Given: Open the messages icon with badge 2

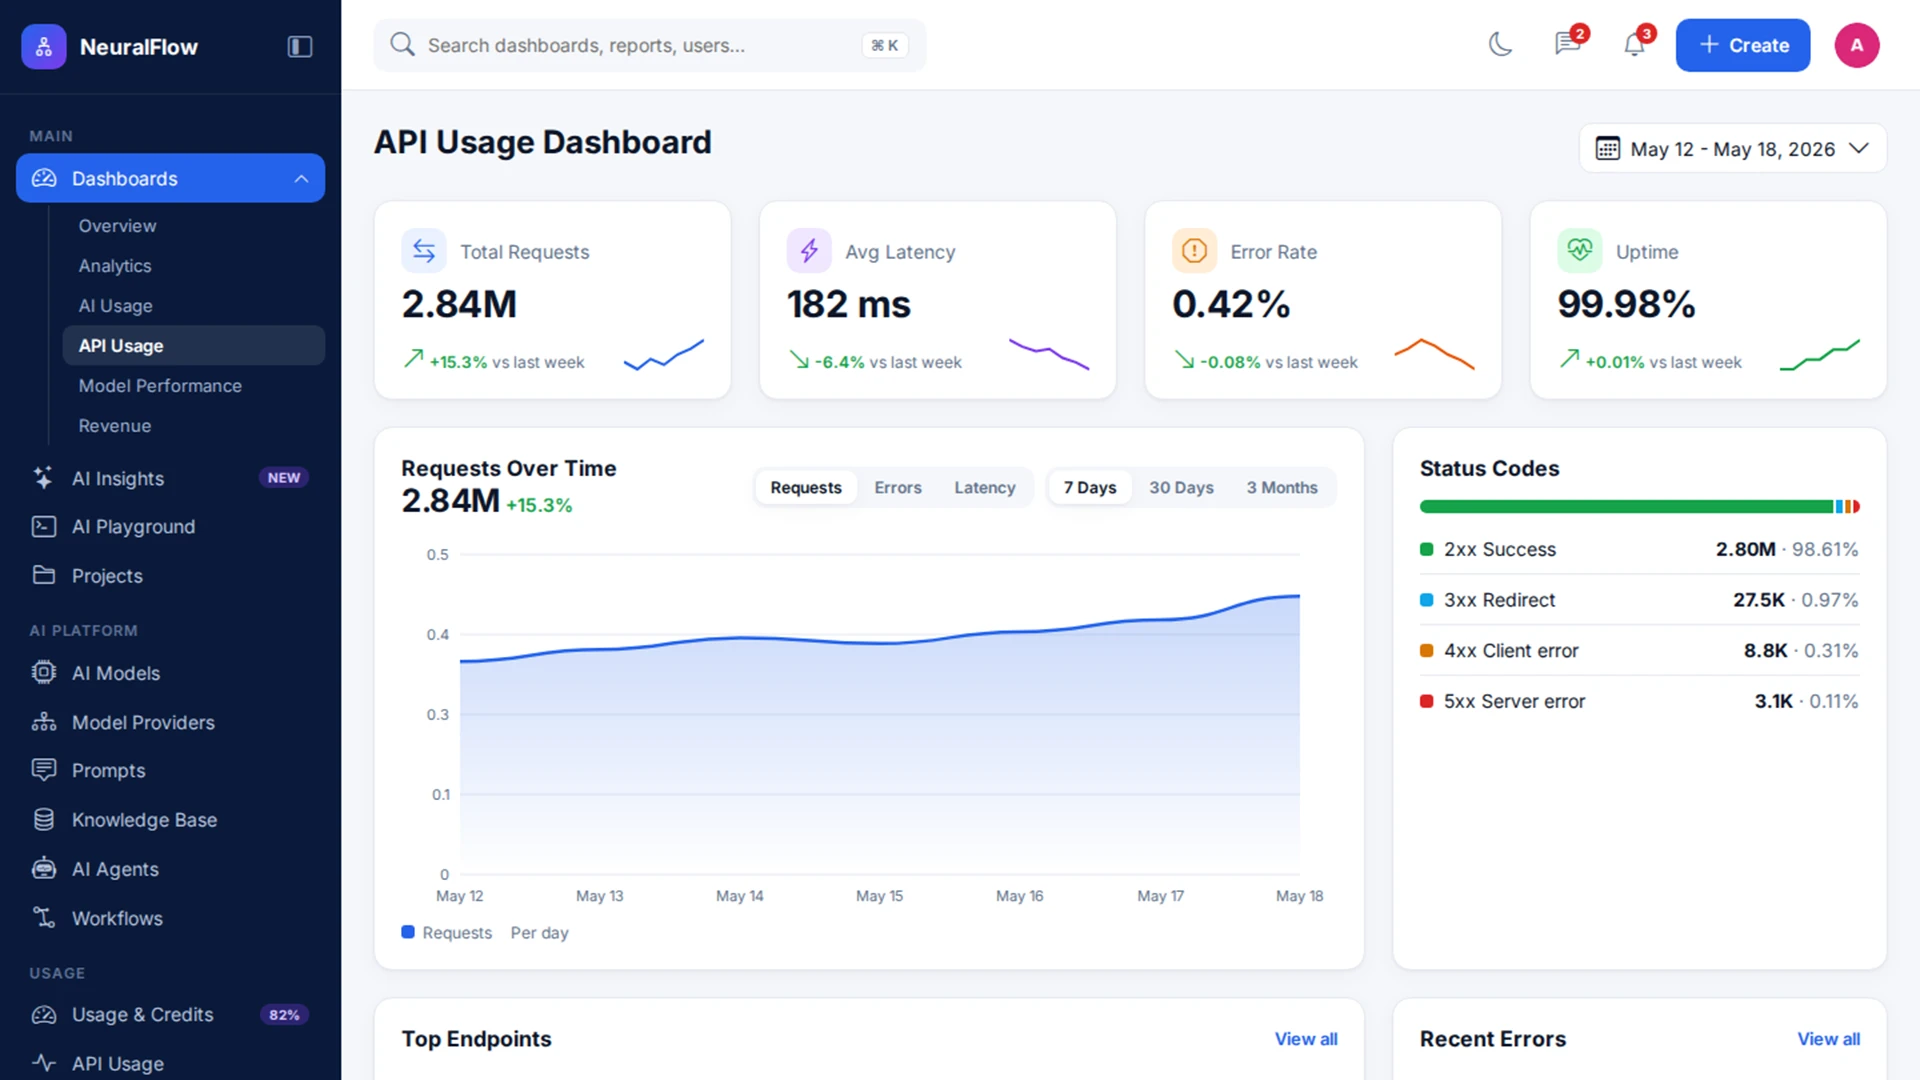Looking at the screenshot, I should (1567, 45).
